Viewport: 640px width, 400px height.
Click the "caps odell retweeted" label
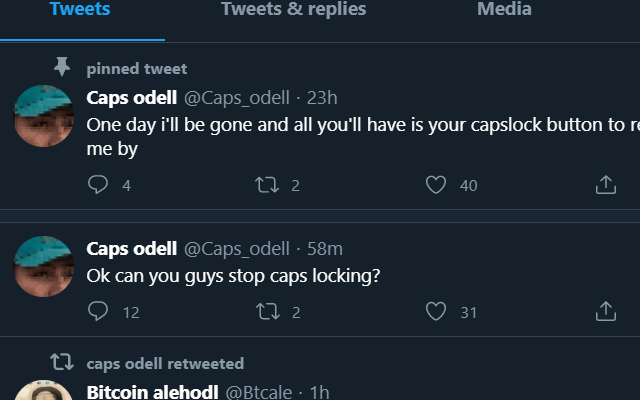point(165,363)
